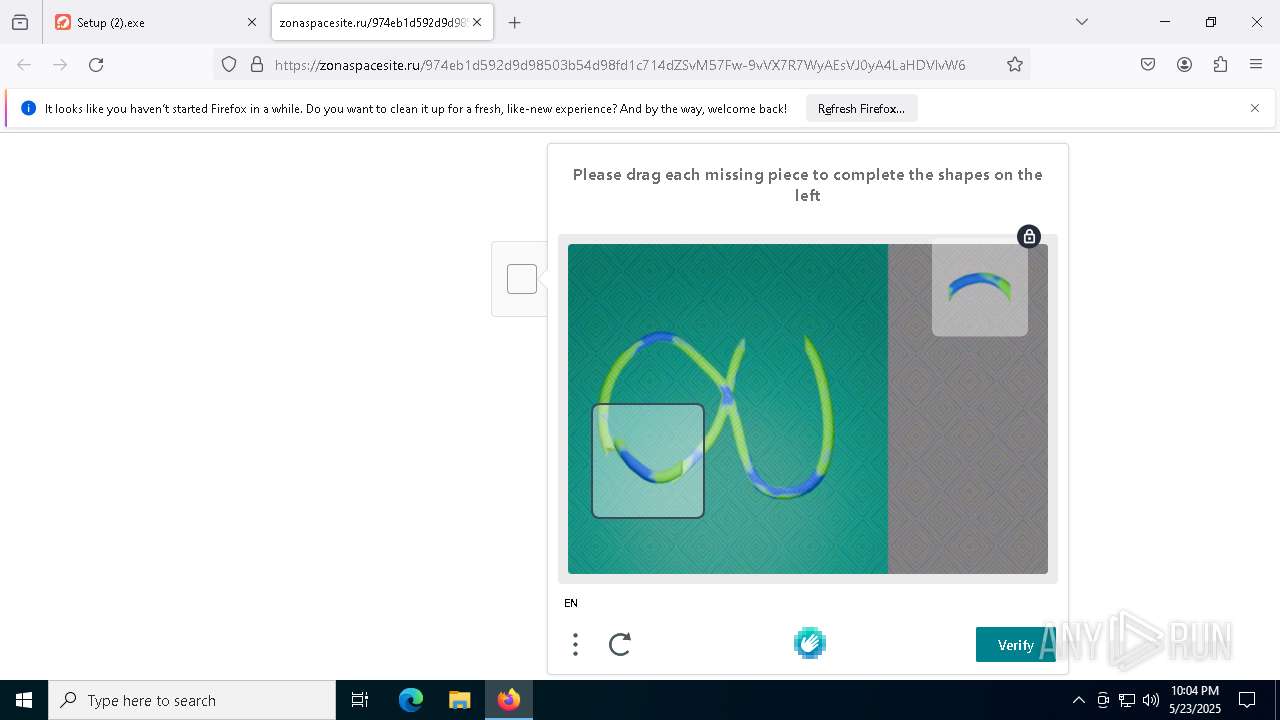Restore down the Firefox window
This screenshot has height=720, width=1280.
[x=1211, y=22]
